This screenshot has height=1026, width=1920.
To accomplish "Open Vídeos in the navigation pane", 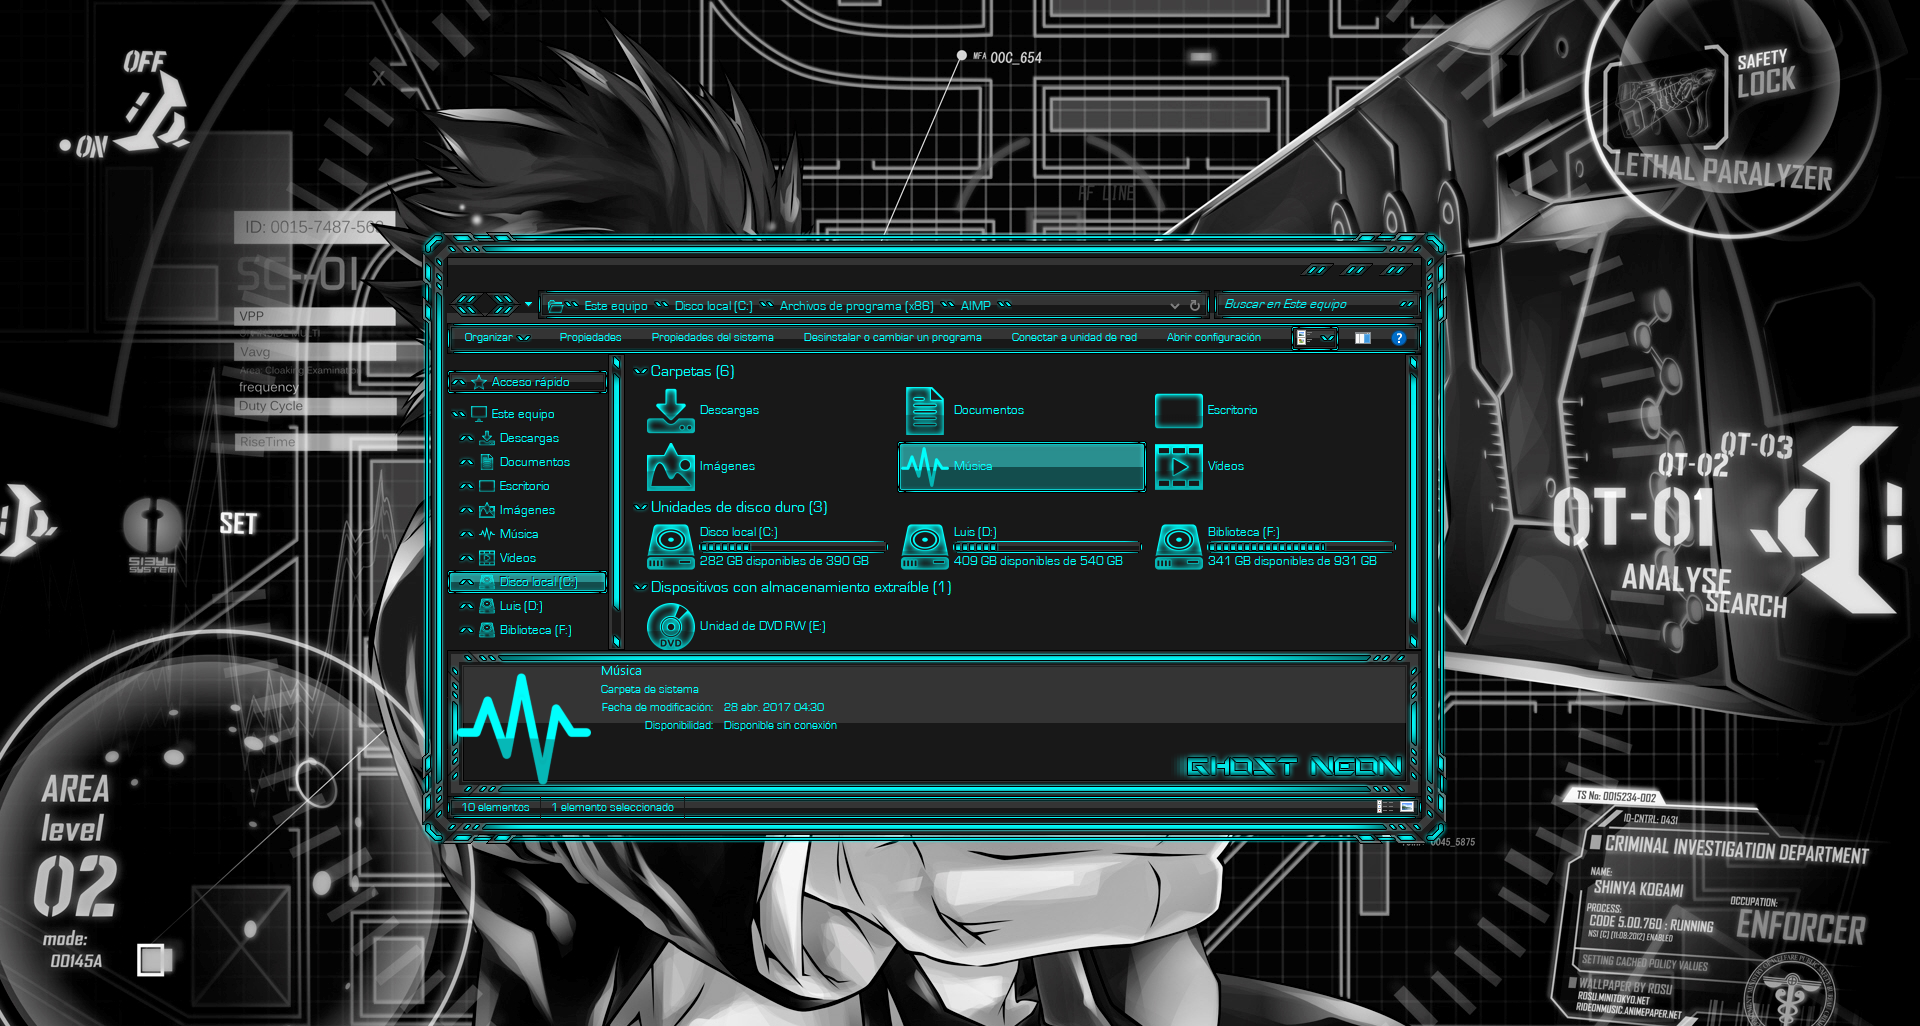I will tap(517, 558).
